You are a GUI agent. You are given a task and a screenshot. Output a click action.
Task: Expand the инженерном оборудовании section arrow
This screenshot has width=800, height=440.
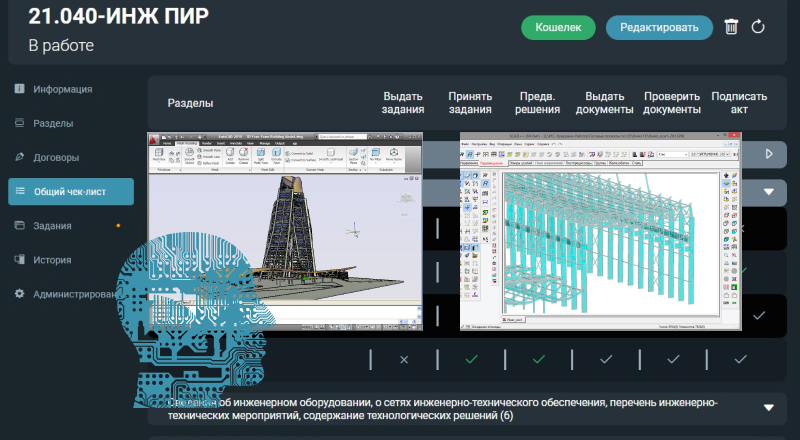pos(769,408)
